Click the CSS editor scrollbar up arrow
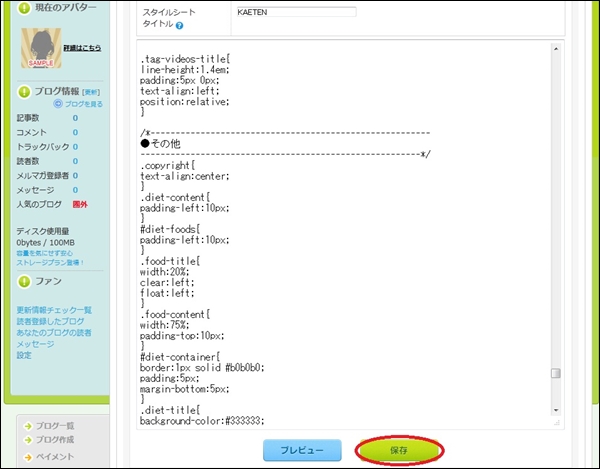600x469 pixels. pos(556,49)
